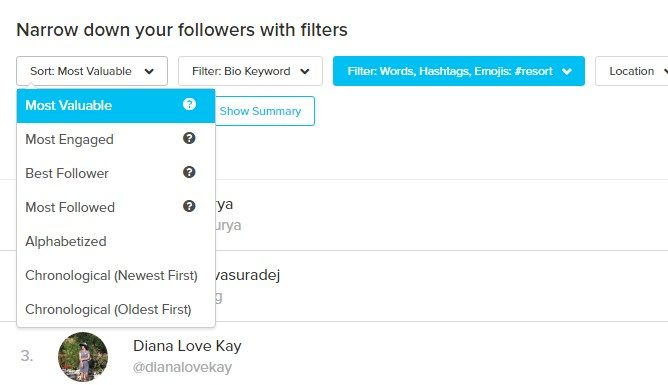Sort followers by Most Followed
668x385 pixels.
coord(116,207)
